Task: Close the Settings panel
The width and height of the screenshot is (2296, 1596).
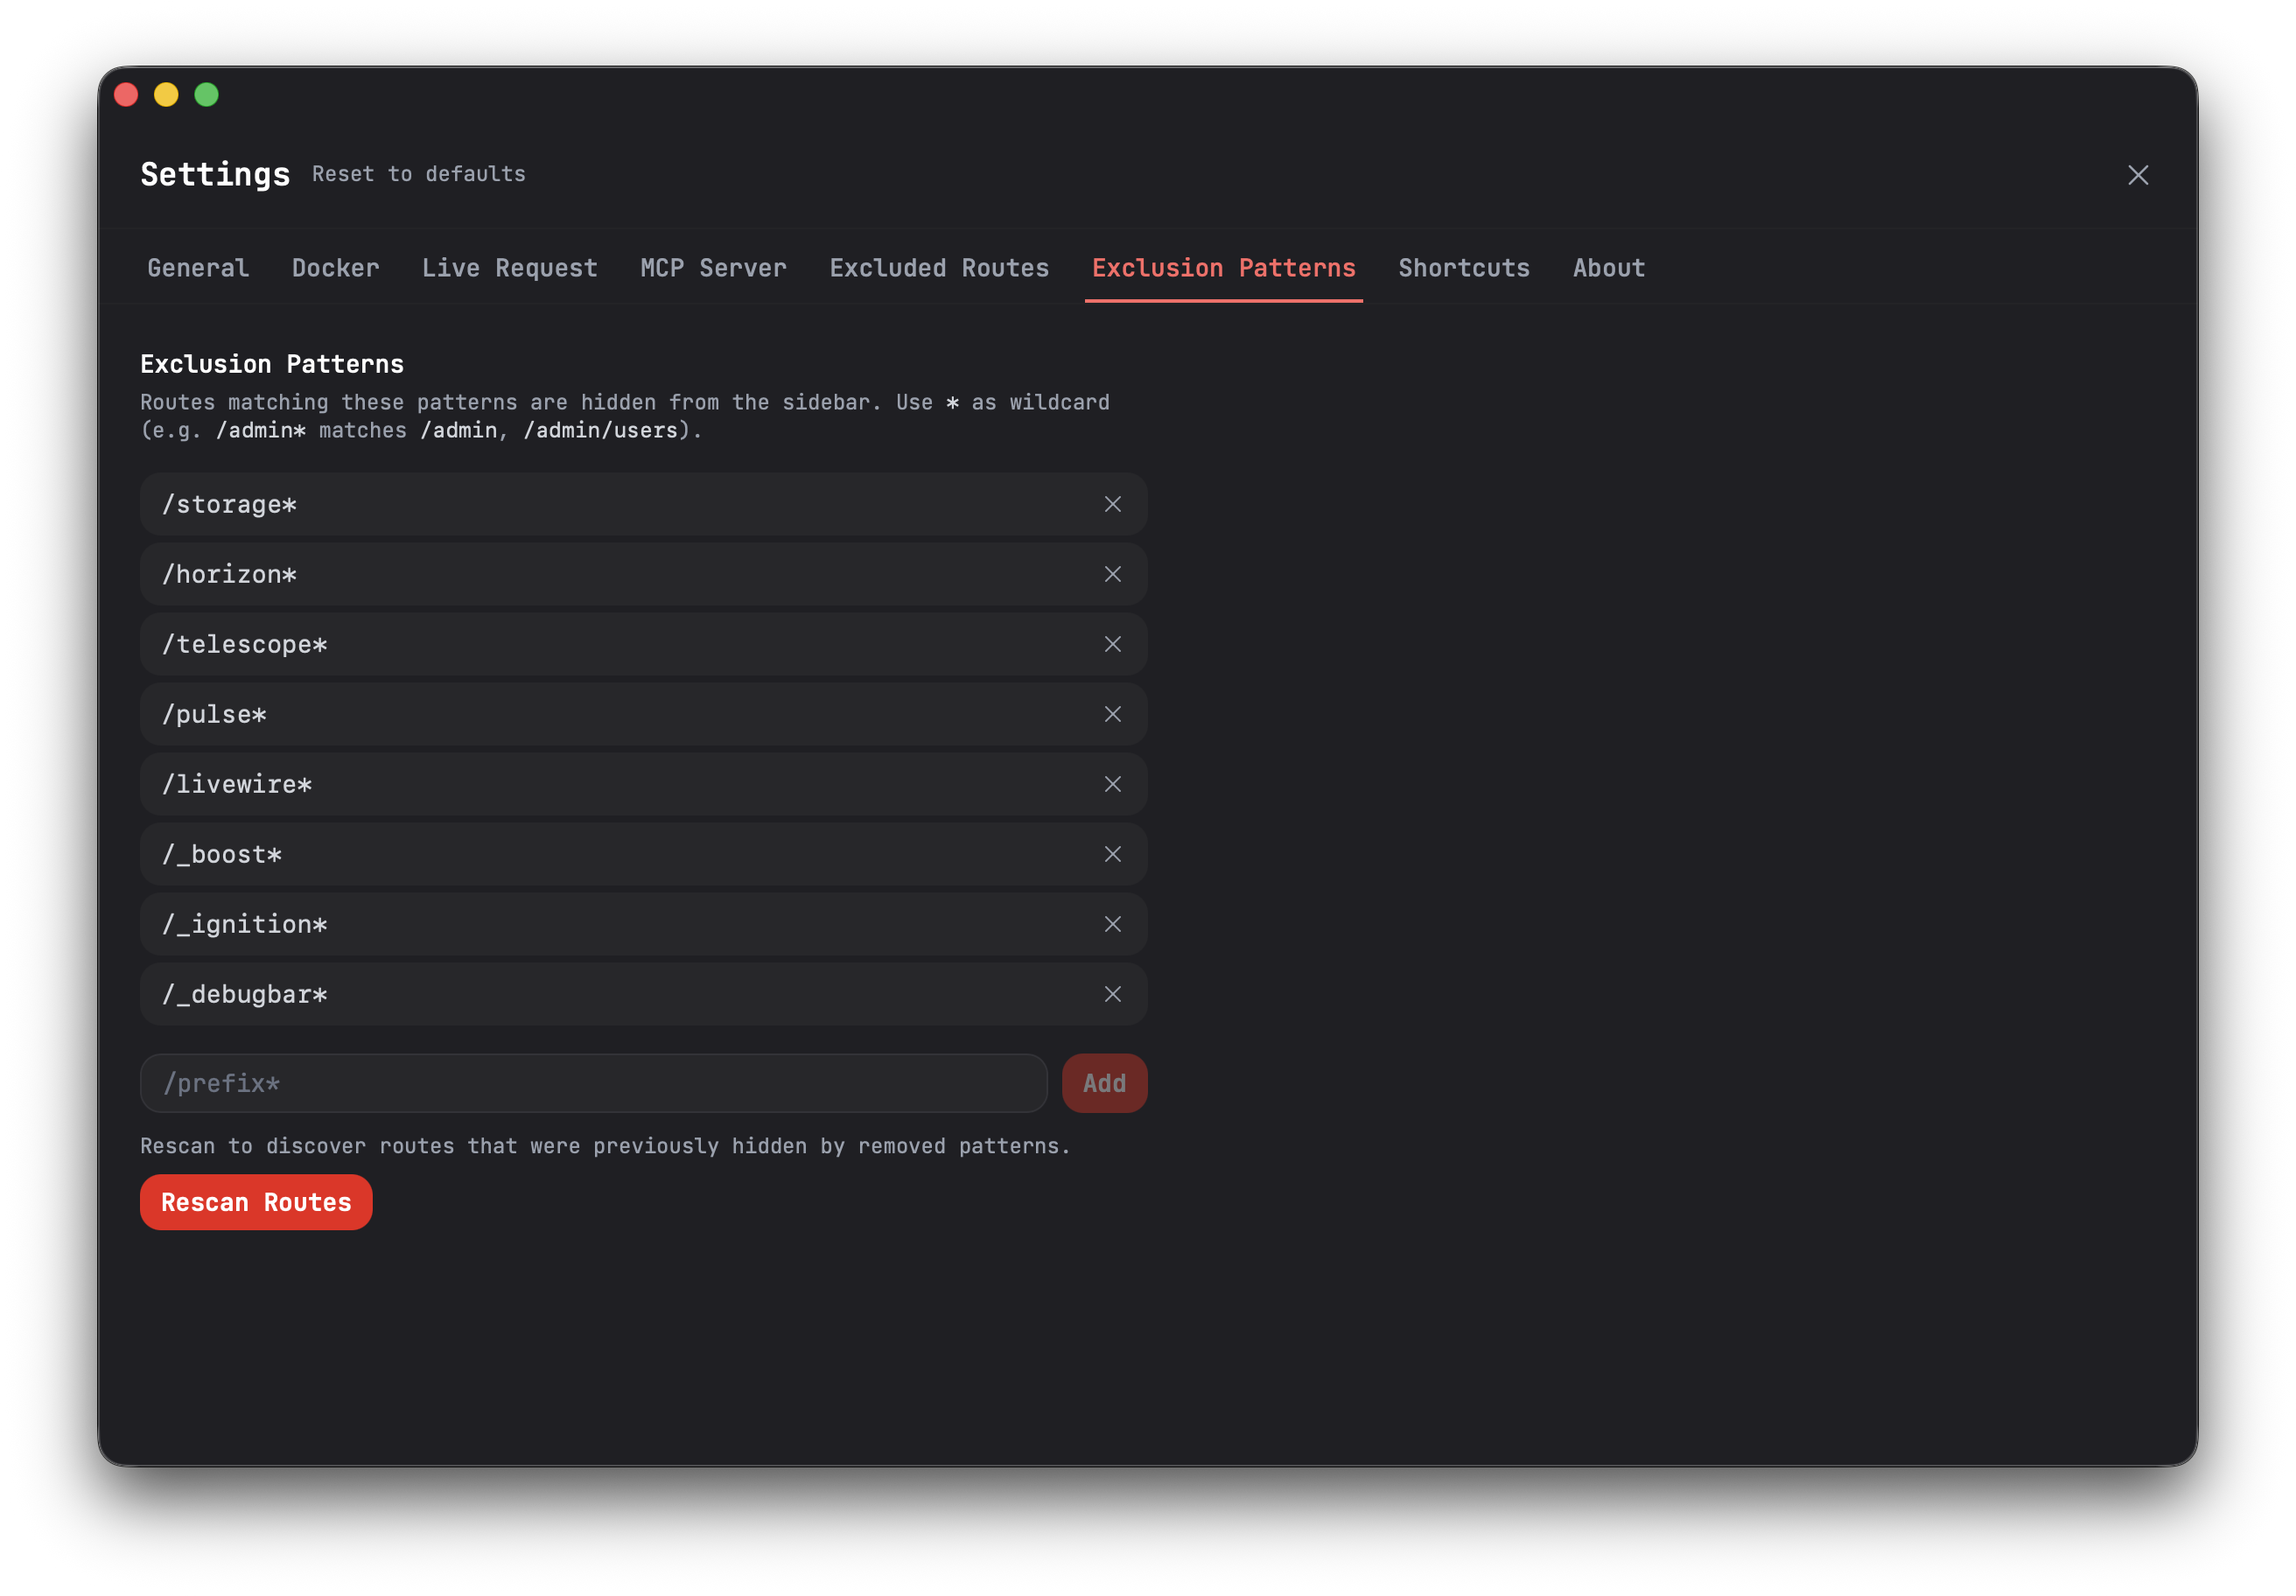Action: [x=2137, y=175]
